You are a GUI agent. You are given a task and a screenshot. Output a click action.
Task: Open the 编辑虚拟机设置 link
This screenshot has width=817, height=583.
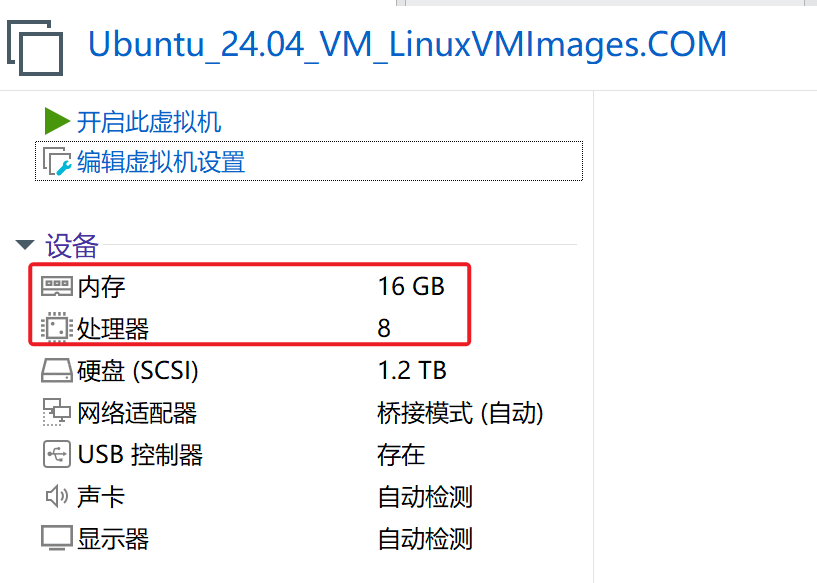(161, 162)
